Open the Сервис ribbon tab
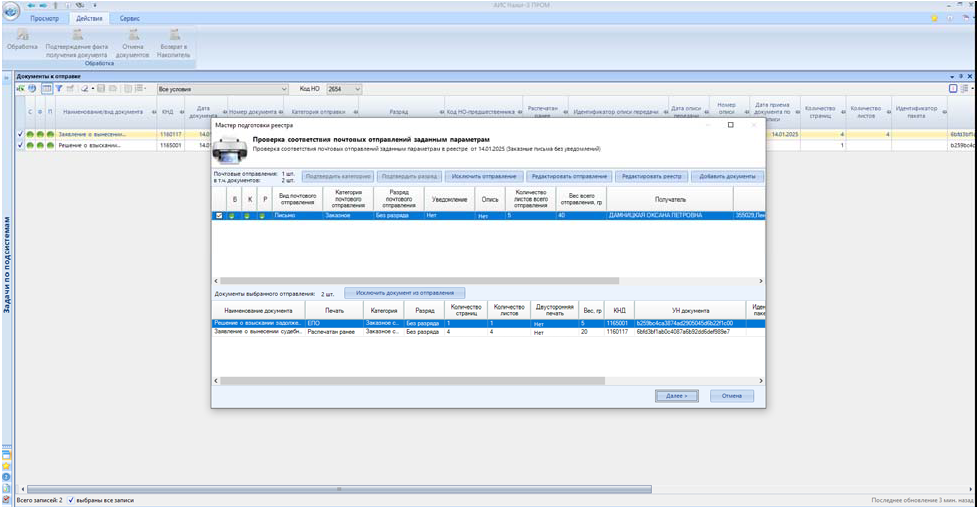This screenshot has height=509, width=979. [x=129, y=18]
